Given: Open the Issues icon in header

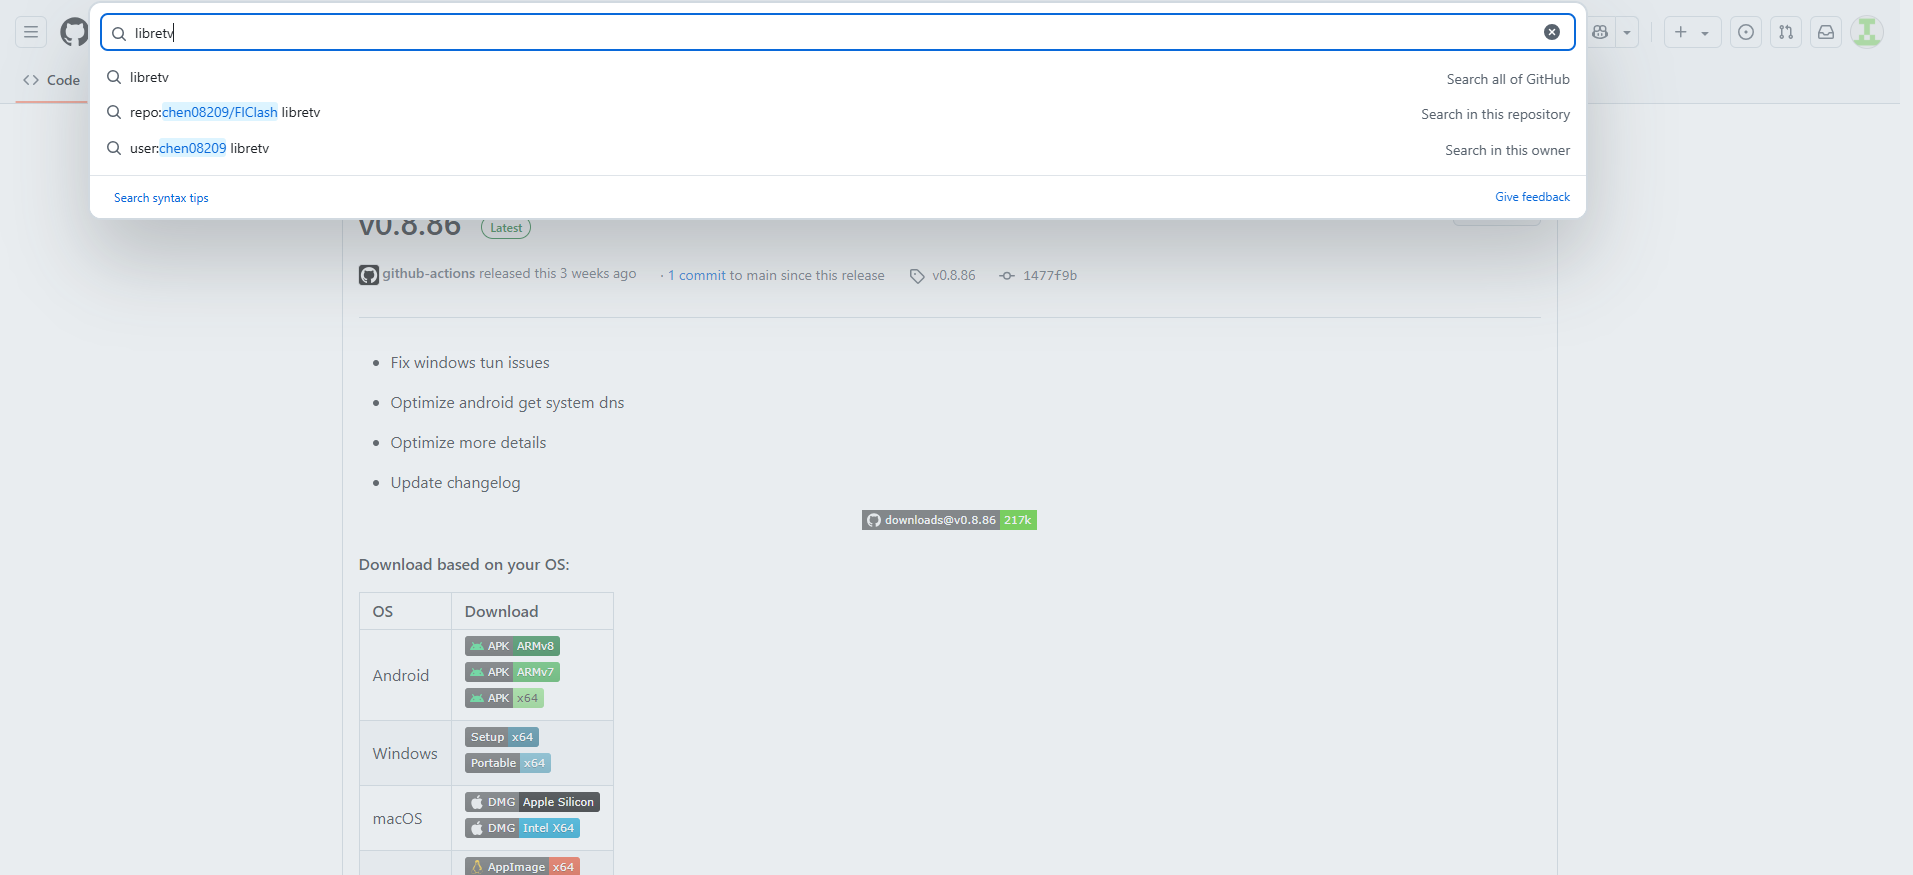Looking at the screenshot, I should coord(1746,32).
